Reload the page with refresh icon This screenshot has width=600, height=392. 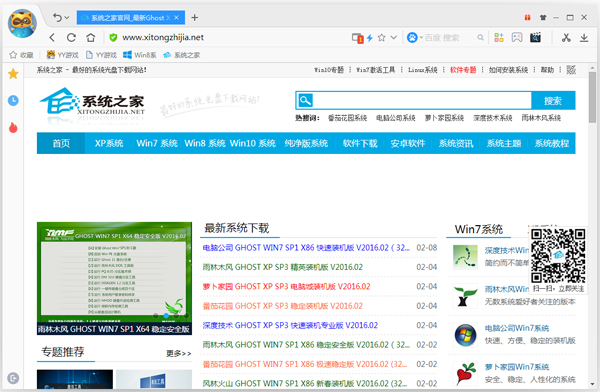(71, 38)
